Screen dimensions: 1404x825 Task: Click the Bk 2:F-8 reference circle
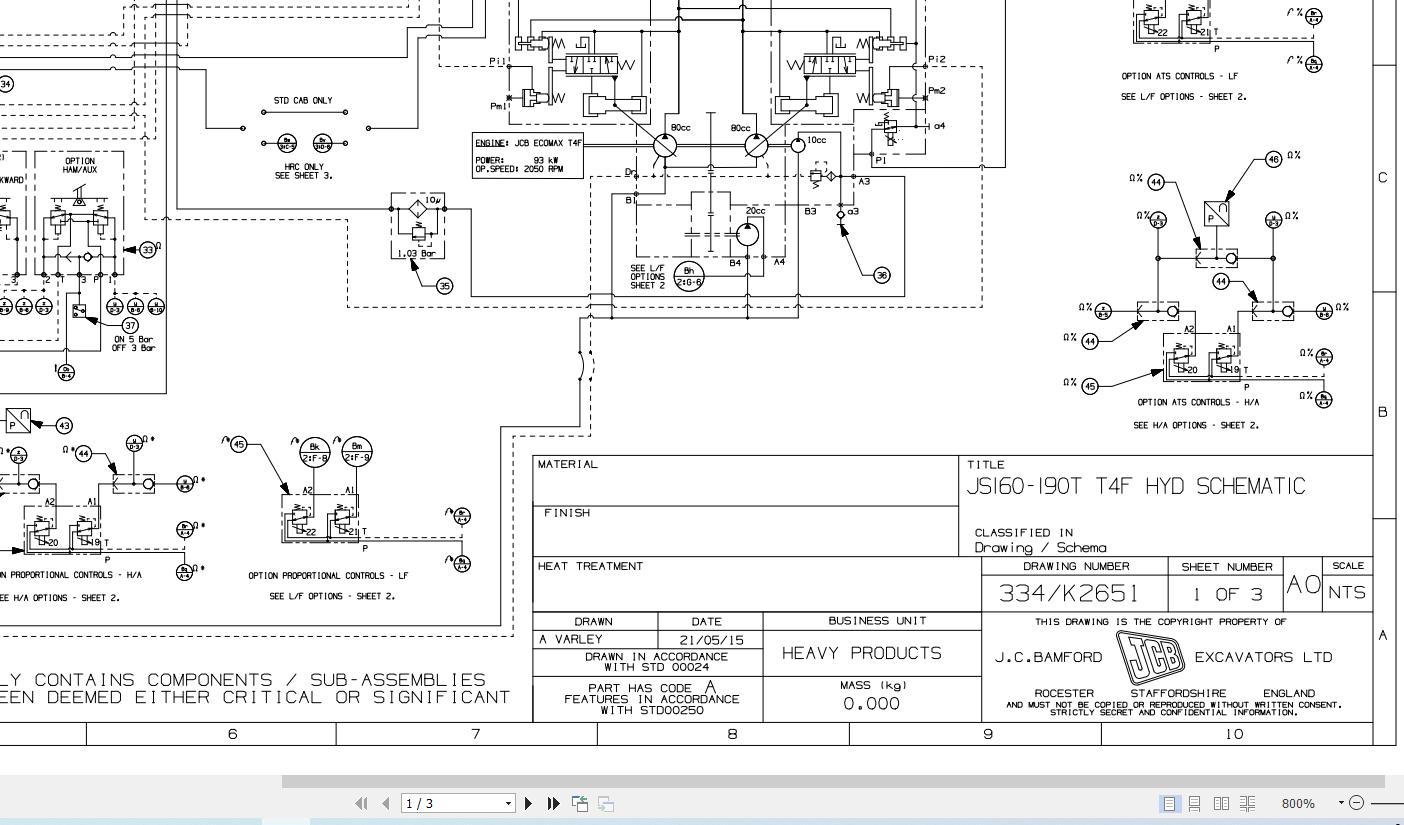tap(314, 452)
